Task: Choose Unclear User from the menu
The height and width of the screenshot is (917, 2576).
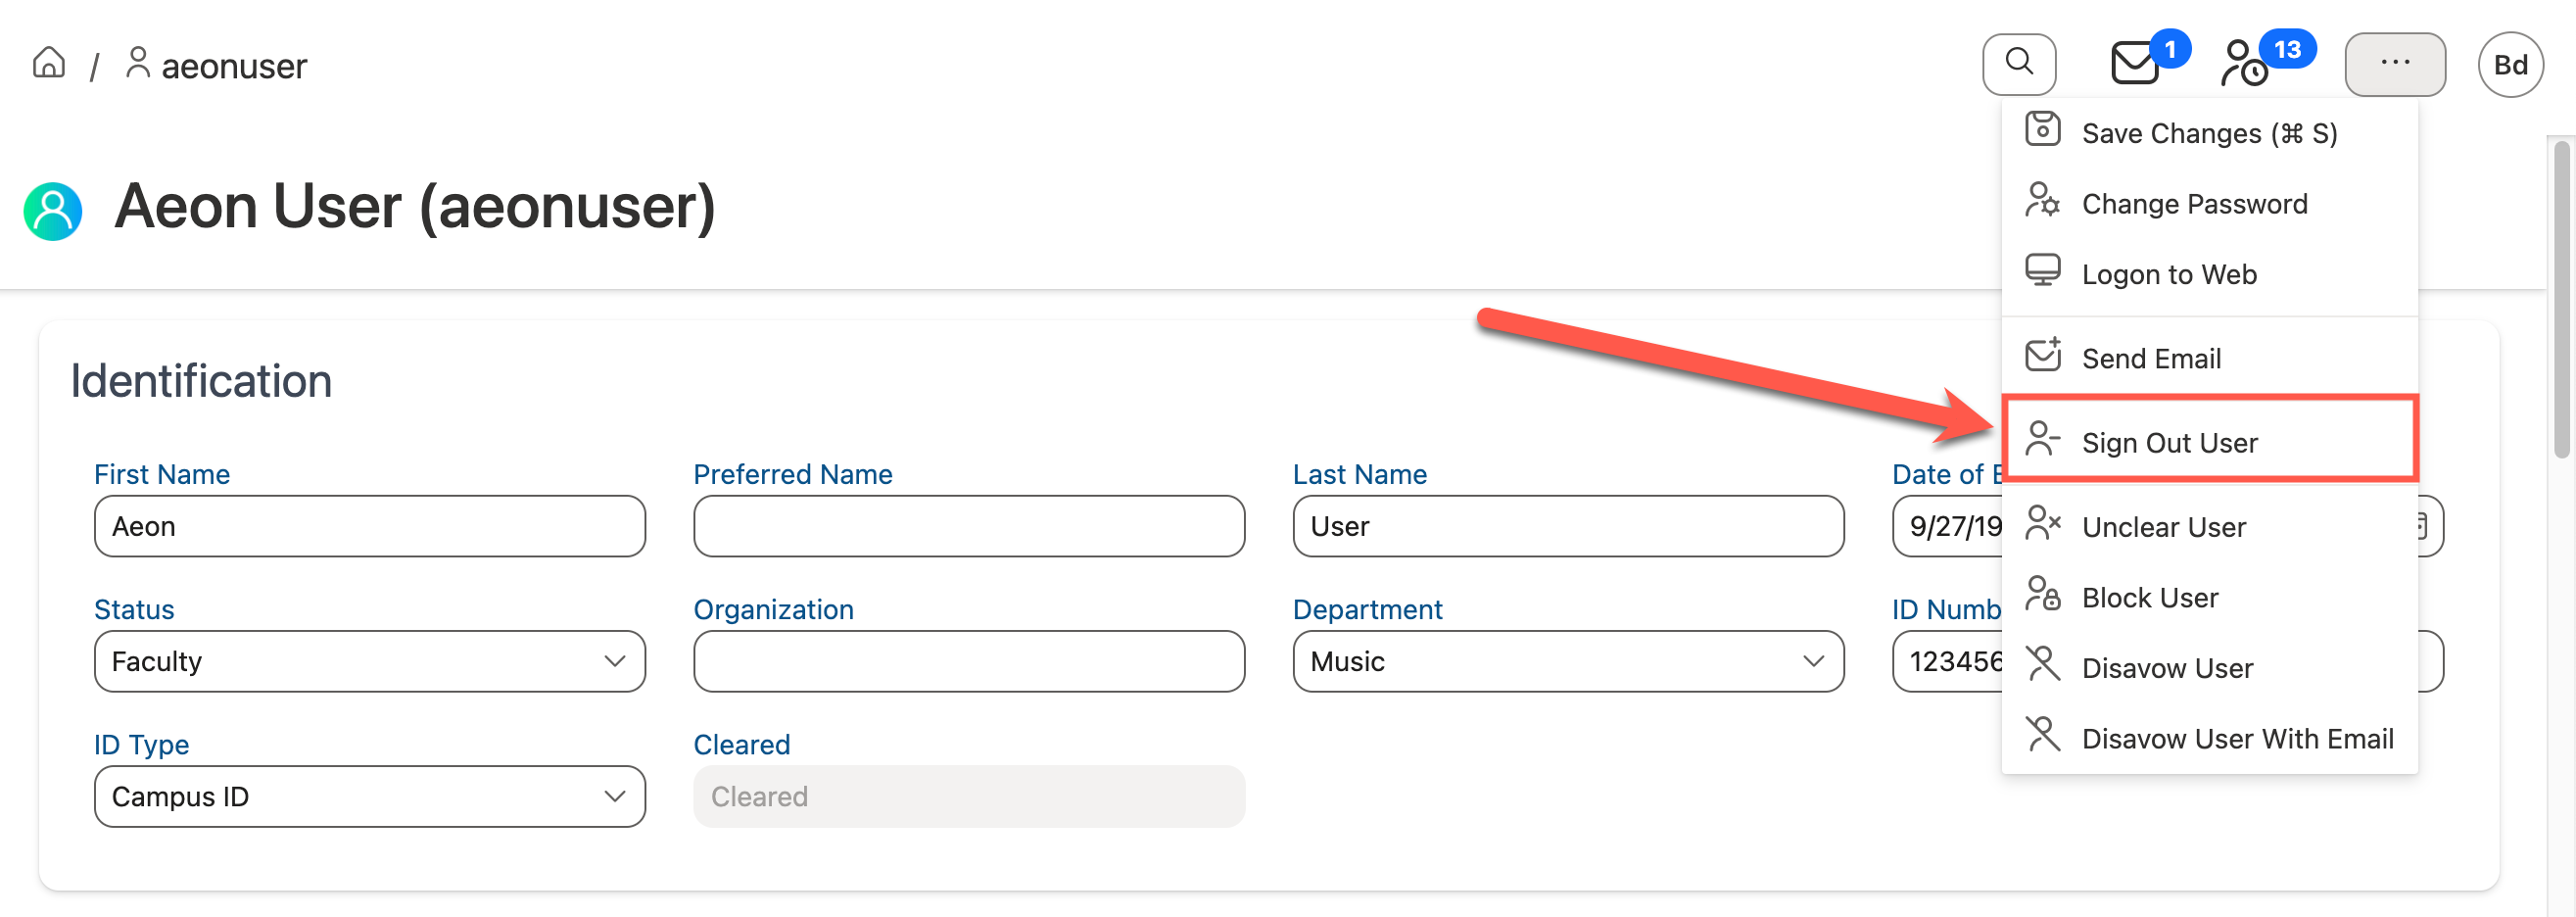Action: [x=2164, y=527]
